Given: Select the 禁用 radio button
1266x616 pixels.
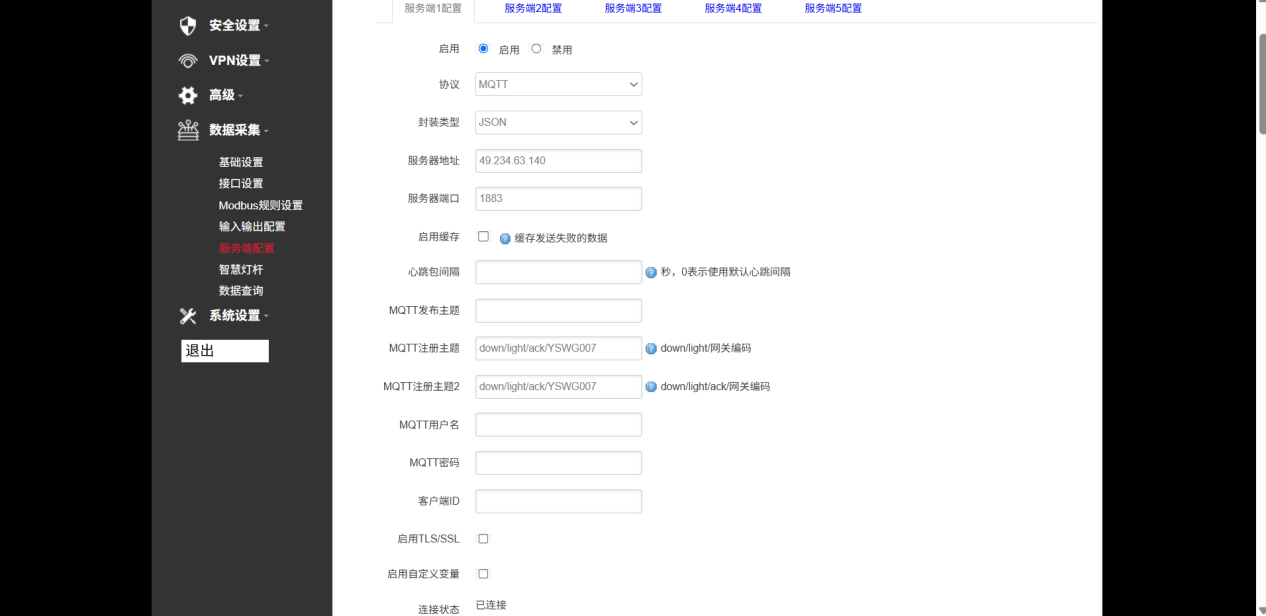Looking at the screenshot, I should point(535,47).
